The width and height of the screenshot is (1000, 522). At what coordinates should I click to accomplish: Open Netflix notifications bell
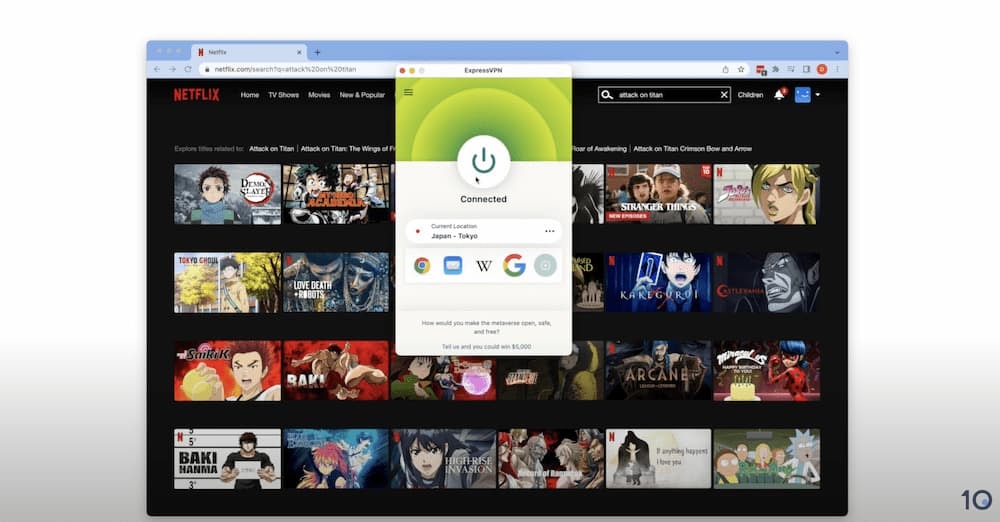(x=779, y=94)
